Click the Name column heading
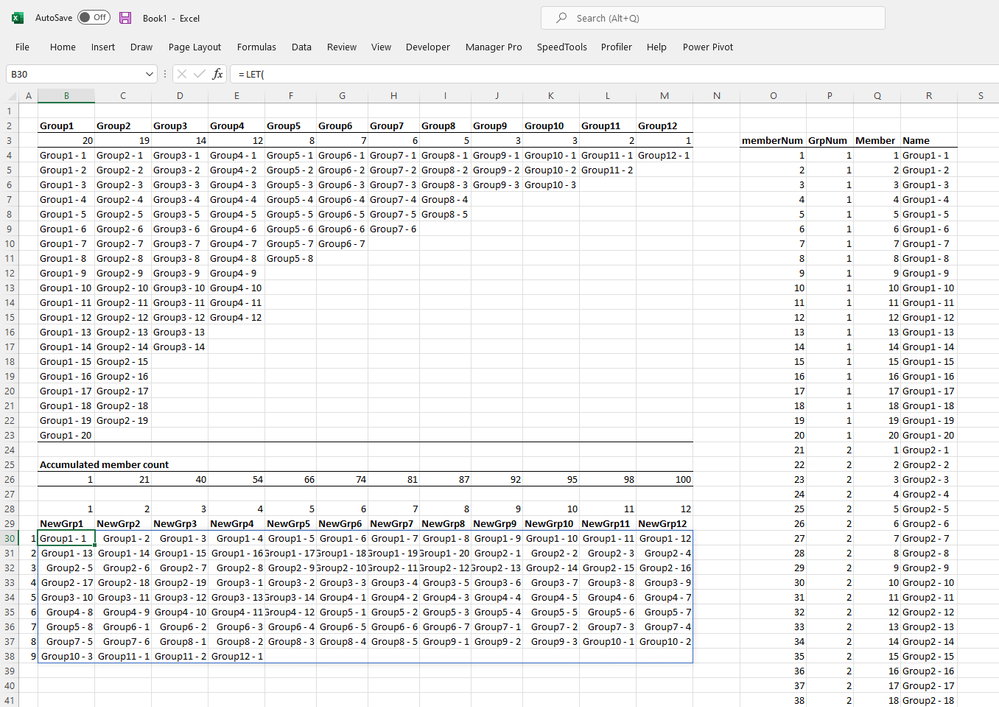 [x=928, y=140]
